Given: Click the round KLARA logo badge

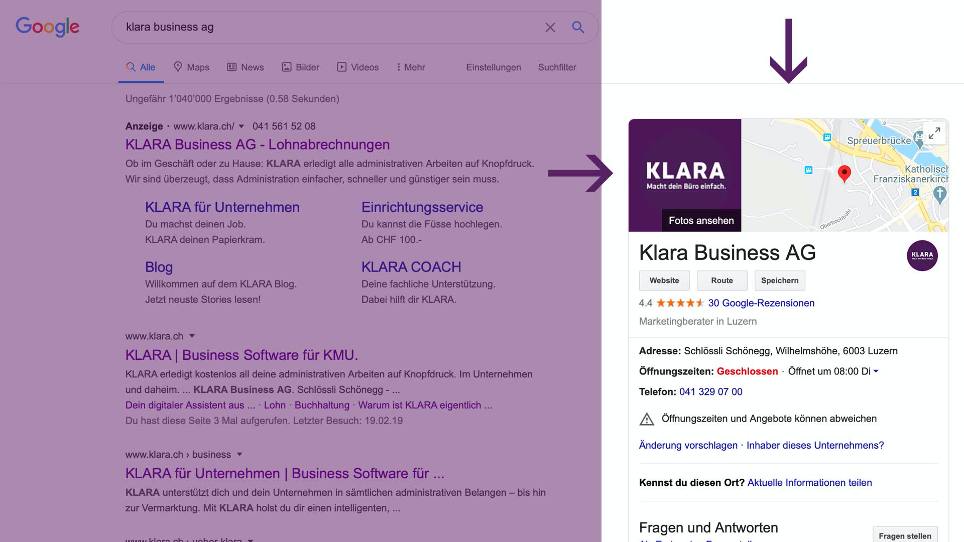Looking at the screenshot, I should click(922, 255).
